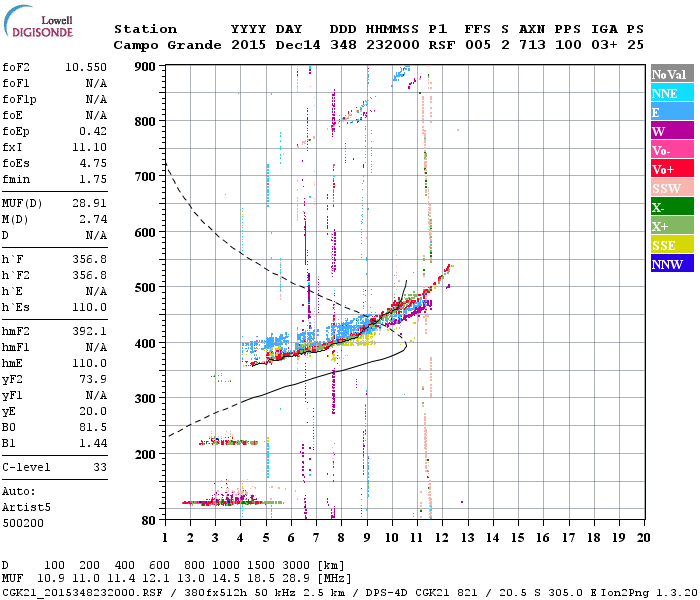Select the NNW dark blue legend swatch
700x600 pixels.
[x=672, y=264]
